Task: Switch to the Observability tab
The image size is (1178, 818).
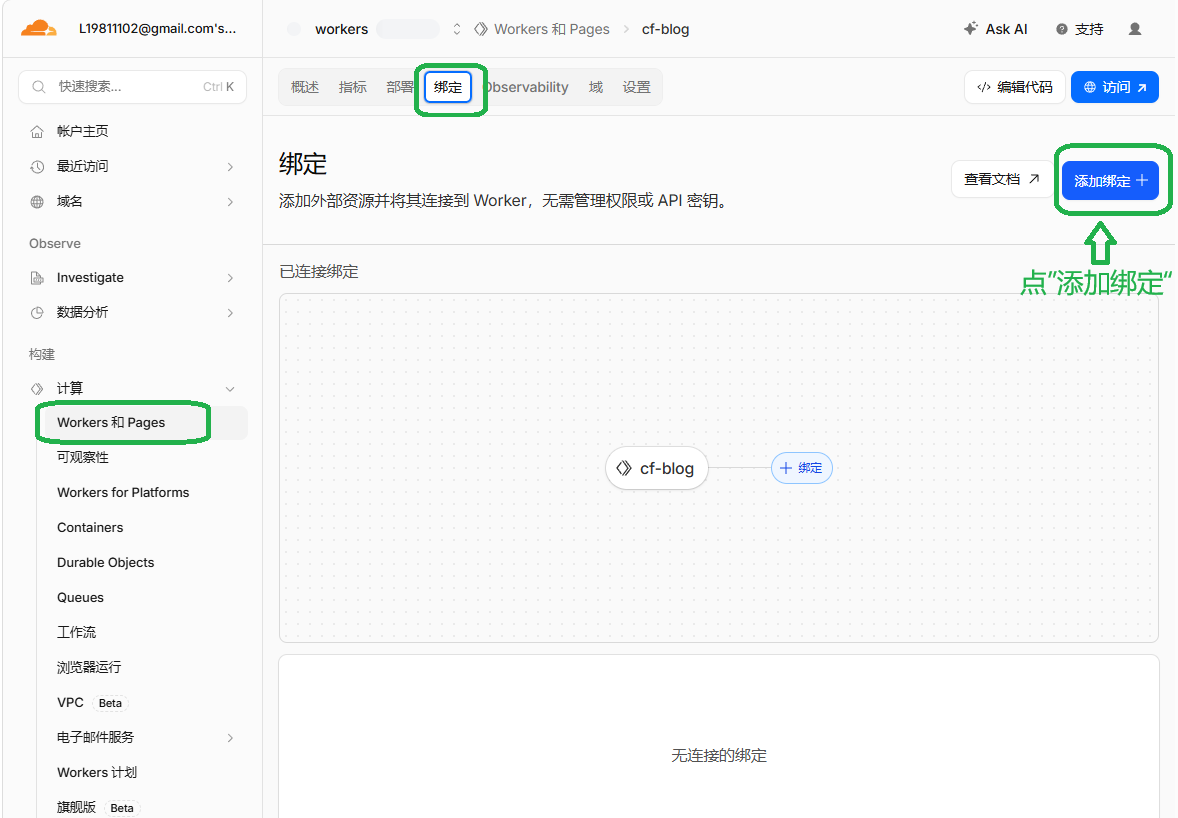Action: coord(527,87)
